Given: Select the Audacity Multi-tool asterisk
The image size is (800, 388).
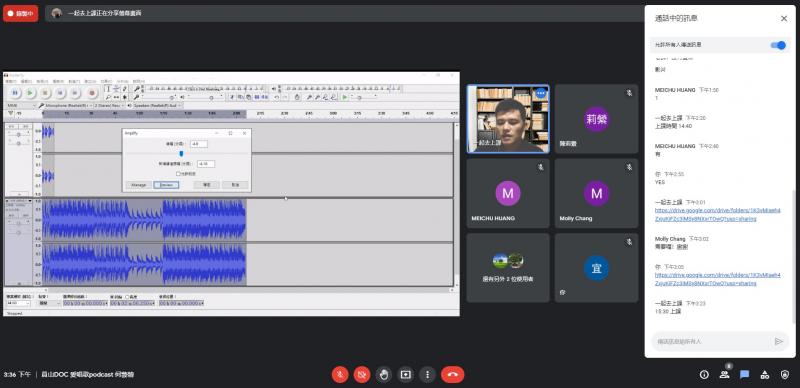Looking at the screenshot, I should [124, 97].
